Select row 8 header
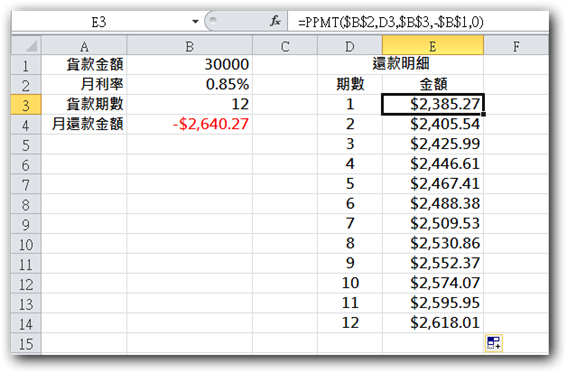This screenshot has width=567, height=373. 26,204
